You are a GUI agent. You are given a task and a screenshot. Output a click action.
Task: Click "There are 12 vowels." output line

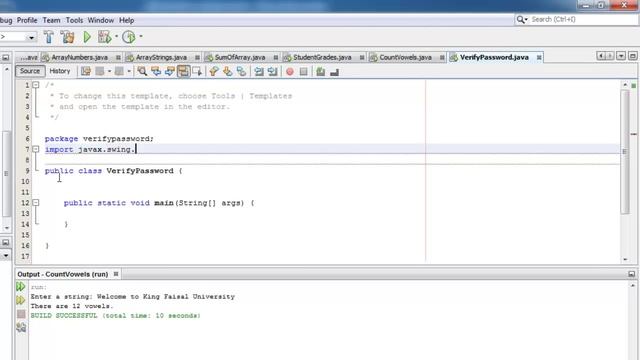coord(72,306)
